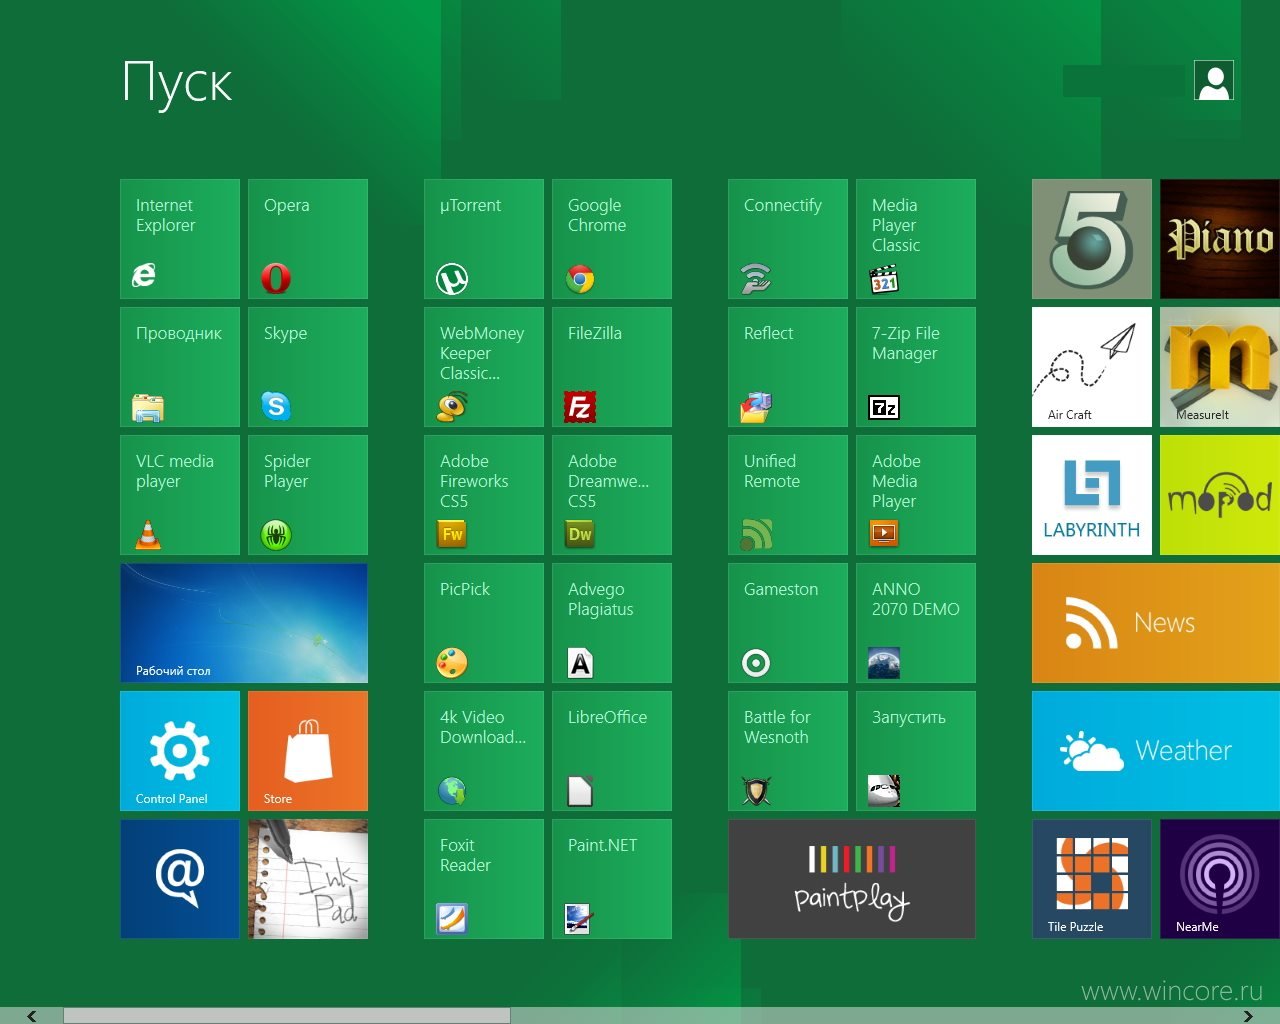Launch Google Chrome tile

[612, 239]
